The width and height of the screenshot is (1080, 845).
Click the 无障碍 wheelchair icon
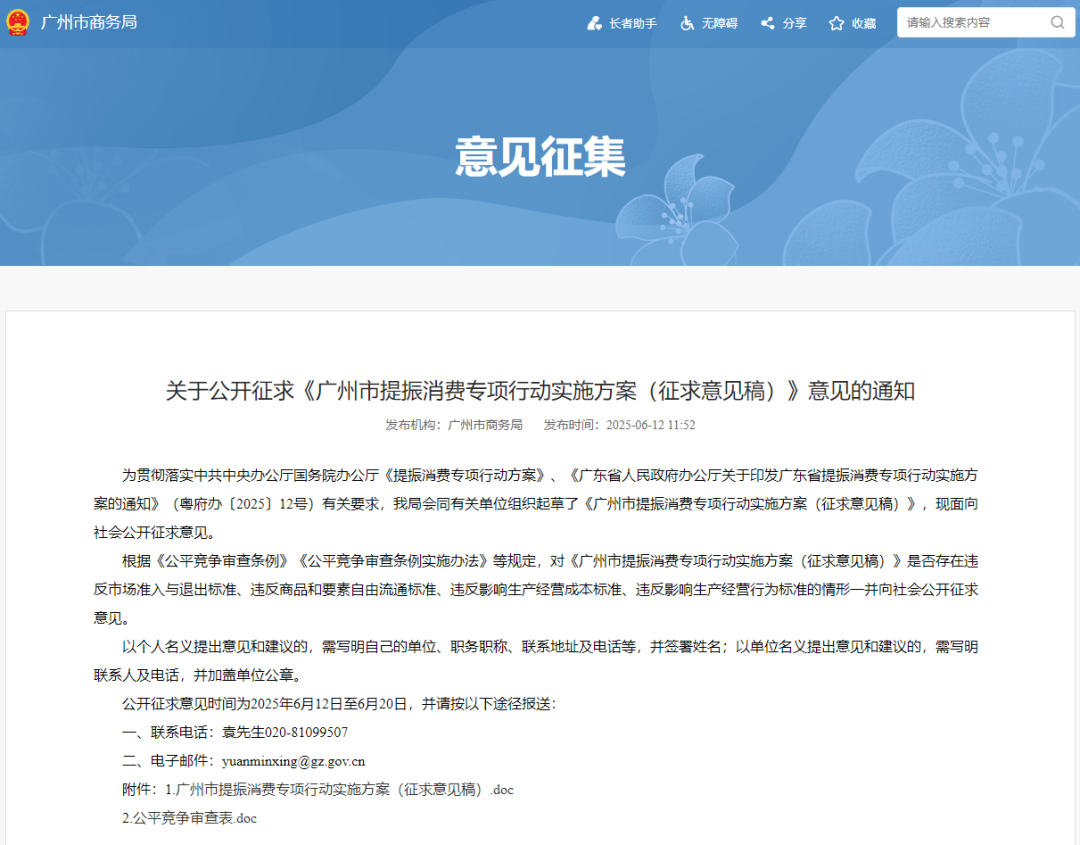coord(687,23)
